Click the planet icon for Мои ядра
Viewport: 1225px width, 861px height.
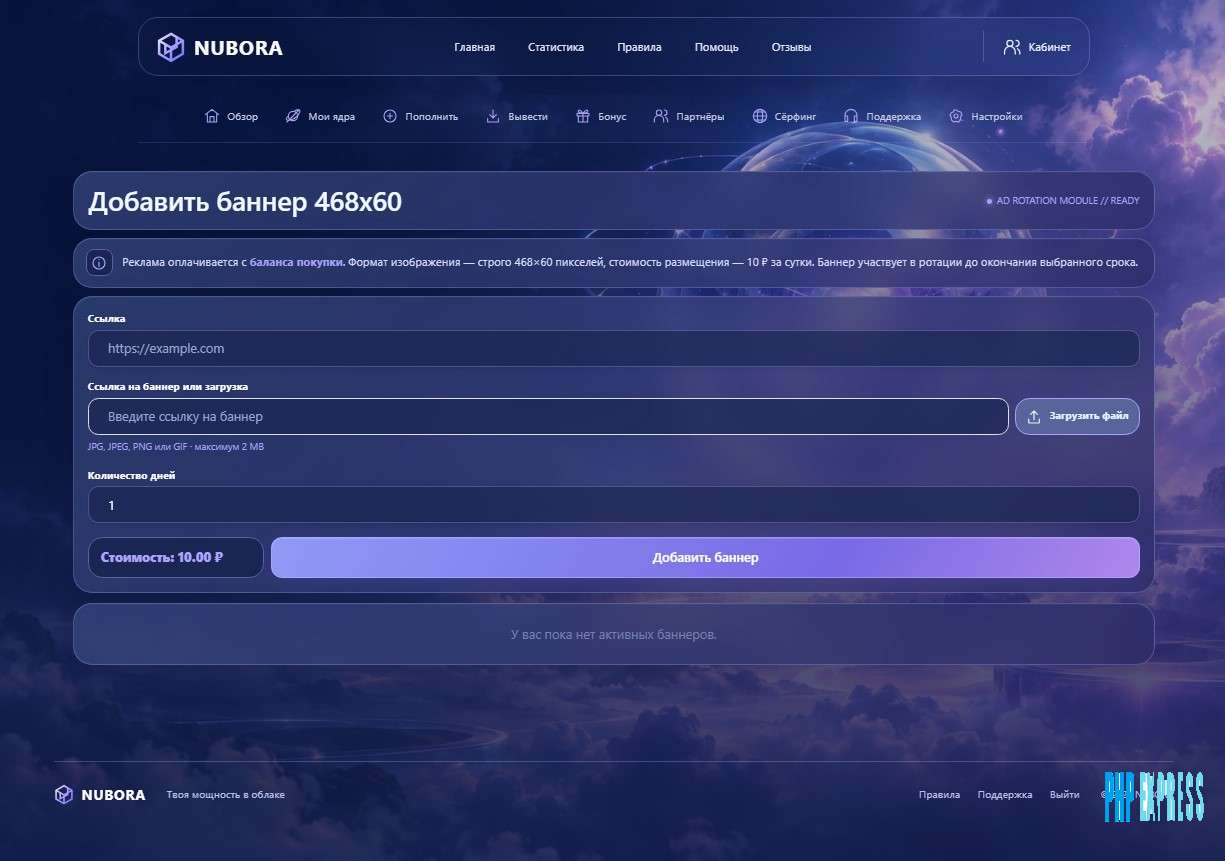coord(293,116)
